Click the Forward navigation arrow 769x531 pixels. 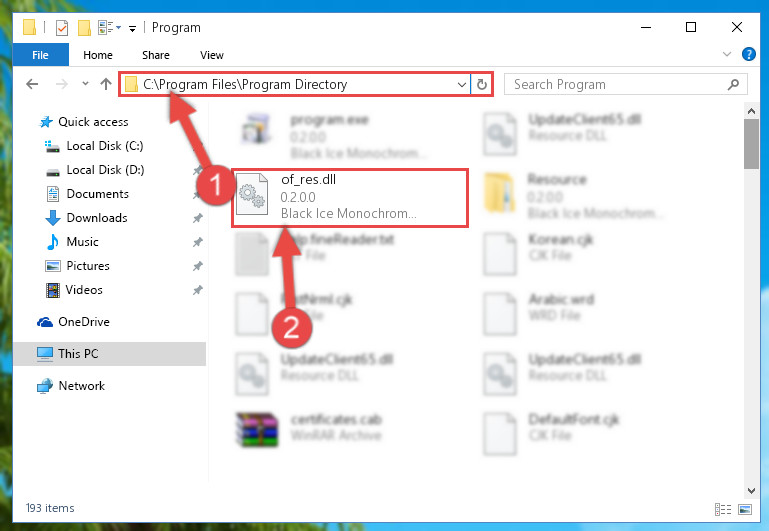[x=62, y=84]
